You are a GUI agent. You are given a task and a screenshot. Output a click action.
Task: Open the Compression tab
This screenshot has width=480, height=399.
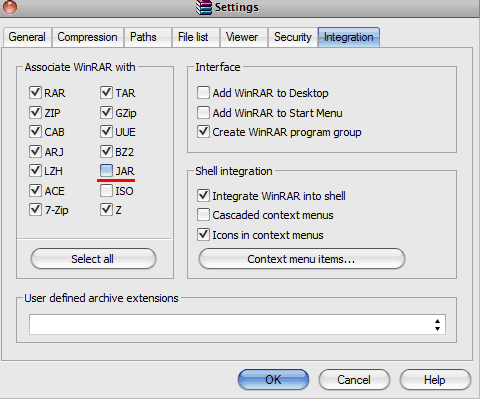click(x=87, y=37)
